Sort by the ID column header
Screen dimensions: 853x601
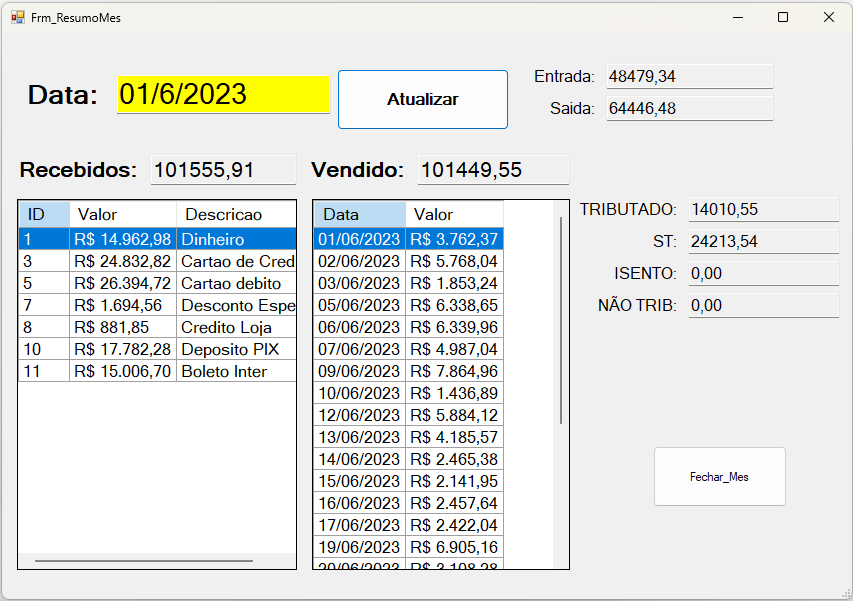tap(44, 214)
